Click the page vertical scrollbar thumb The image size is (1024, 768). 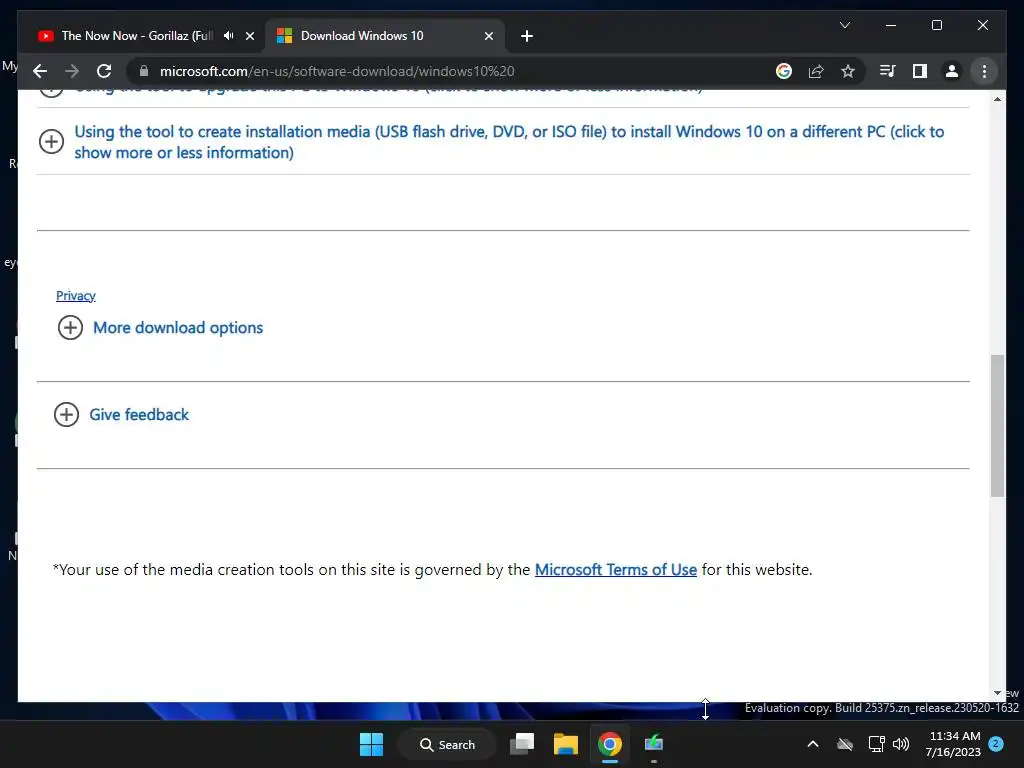click(x=997, y=425)
